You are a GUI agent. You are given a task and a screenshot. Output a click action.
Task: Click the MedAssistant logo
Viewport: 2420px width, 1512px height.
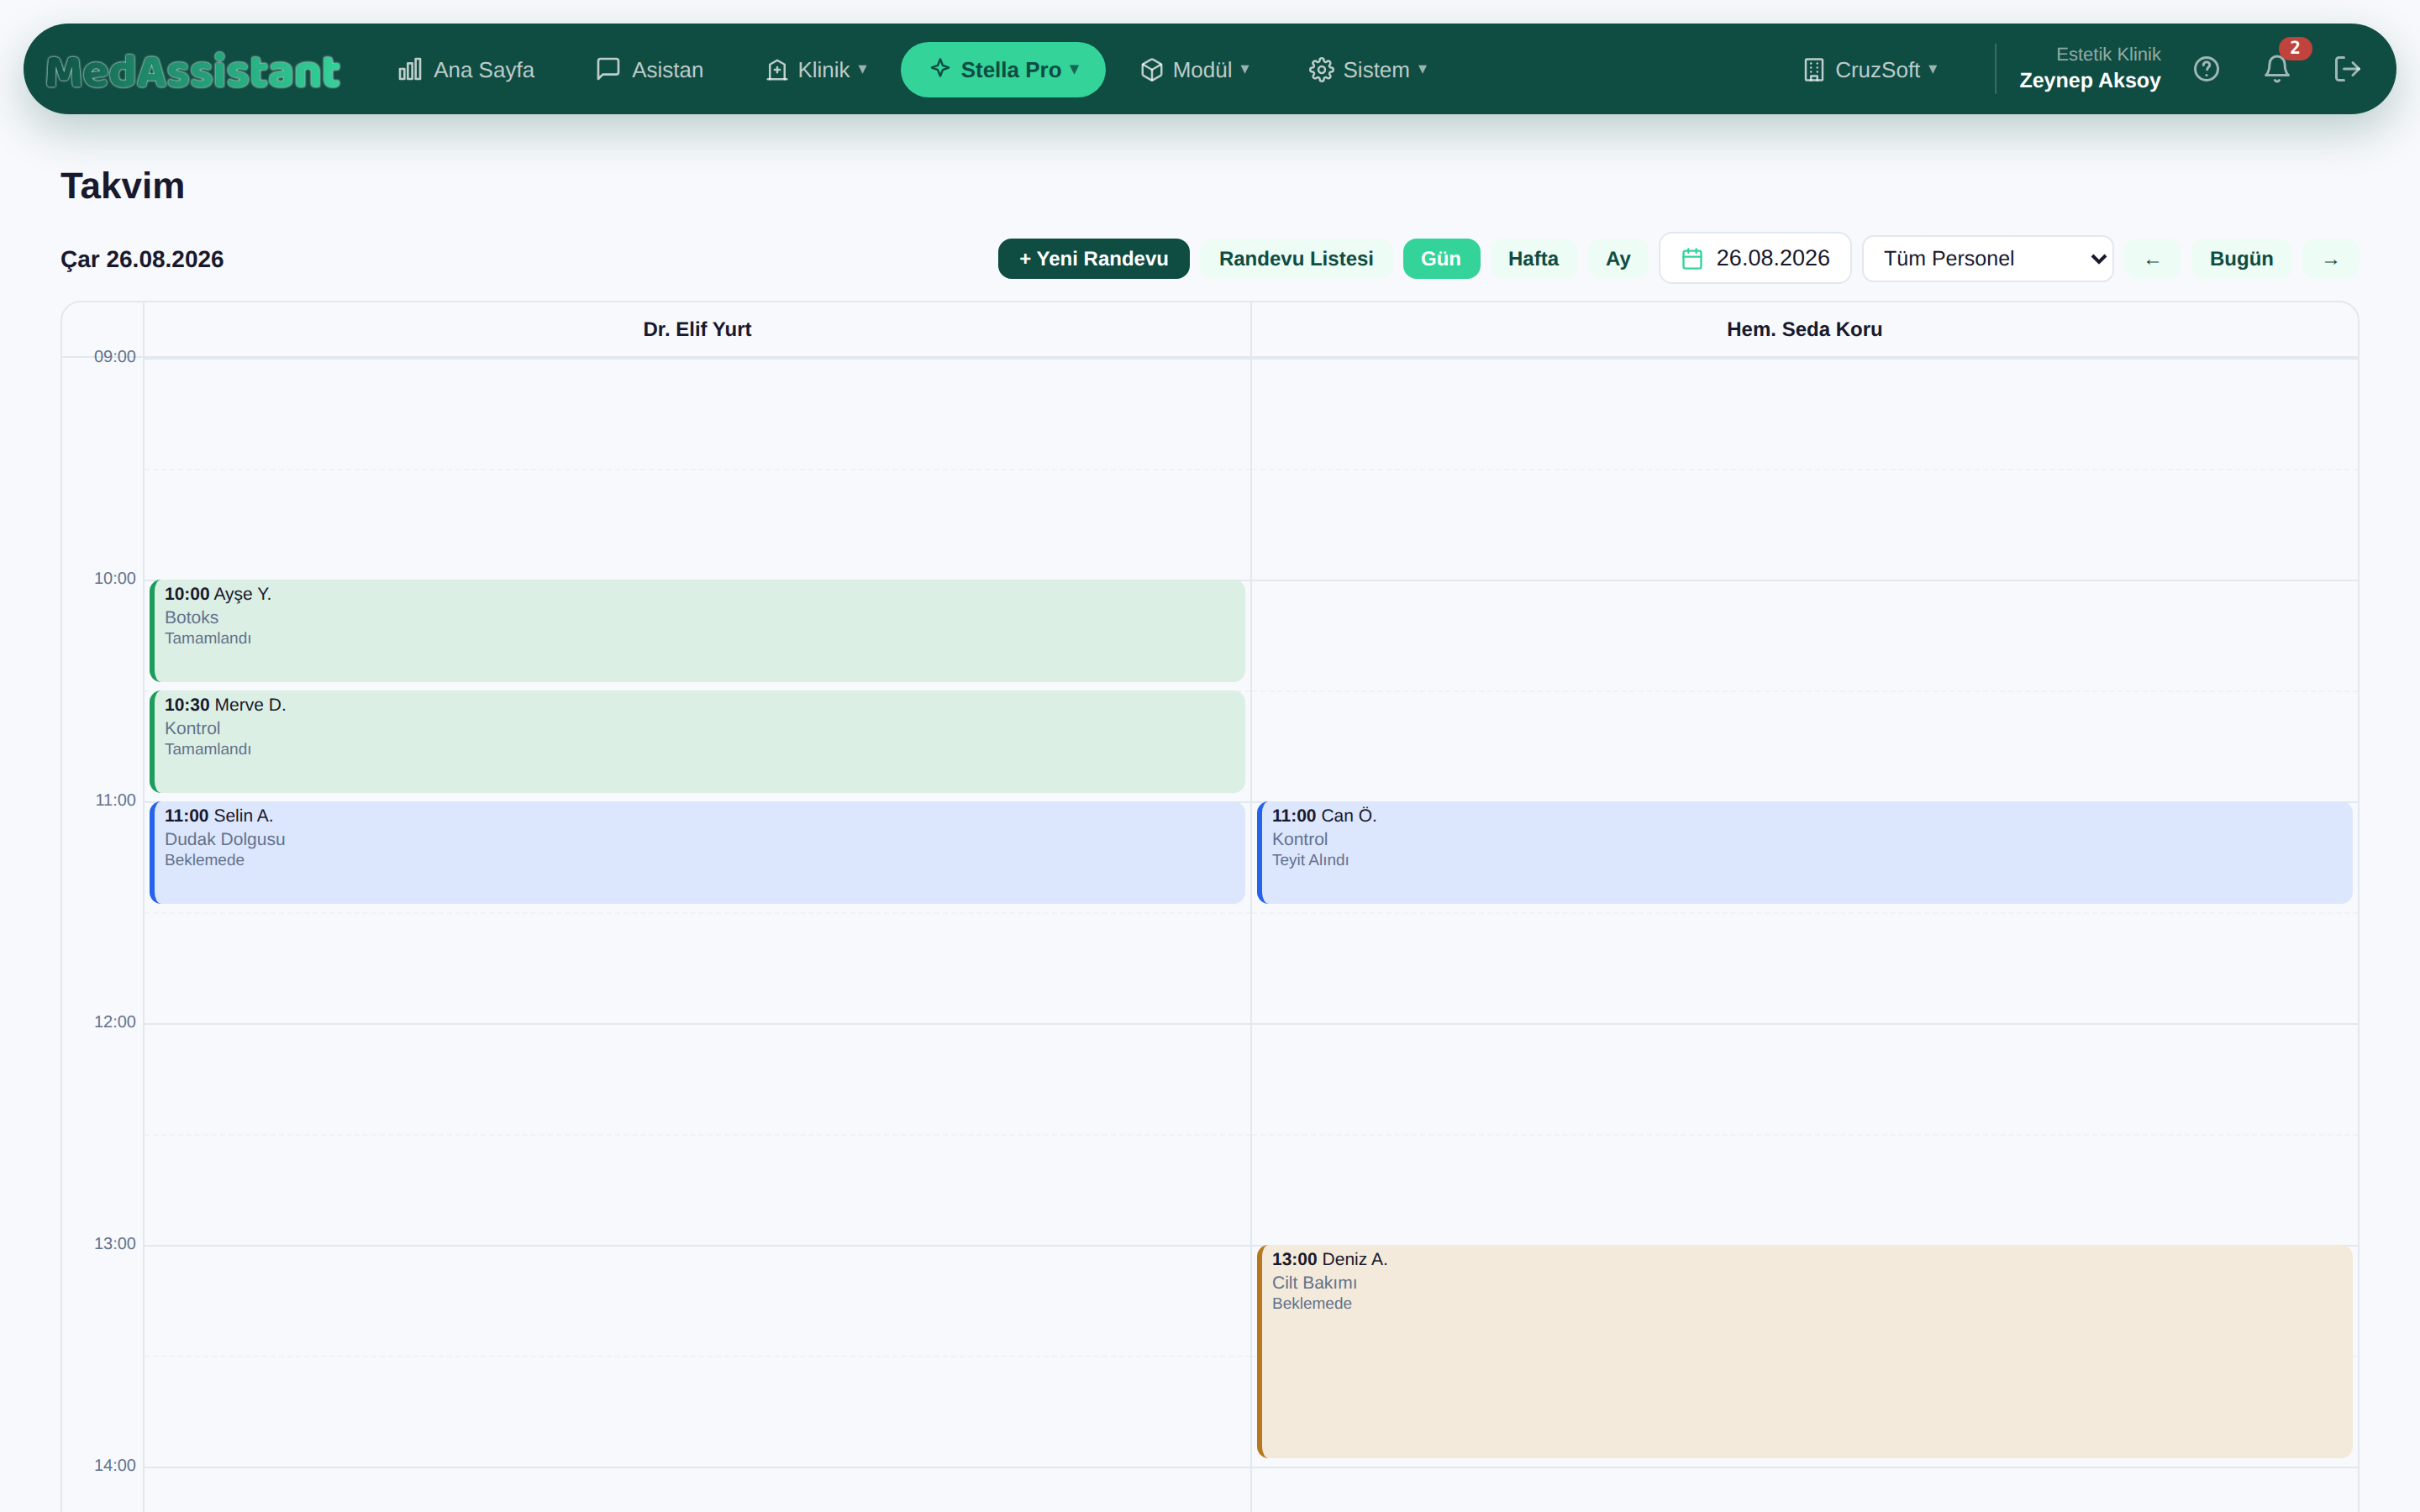coord(193,70)
